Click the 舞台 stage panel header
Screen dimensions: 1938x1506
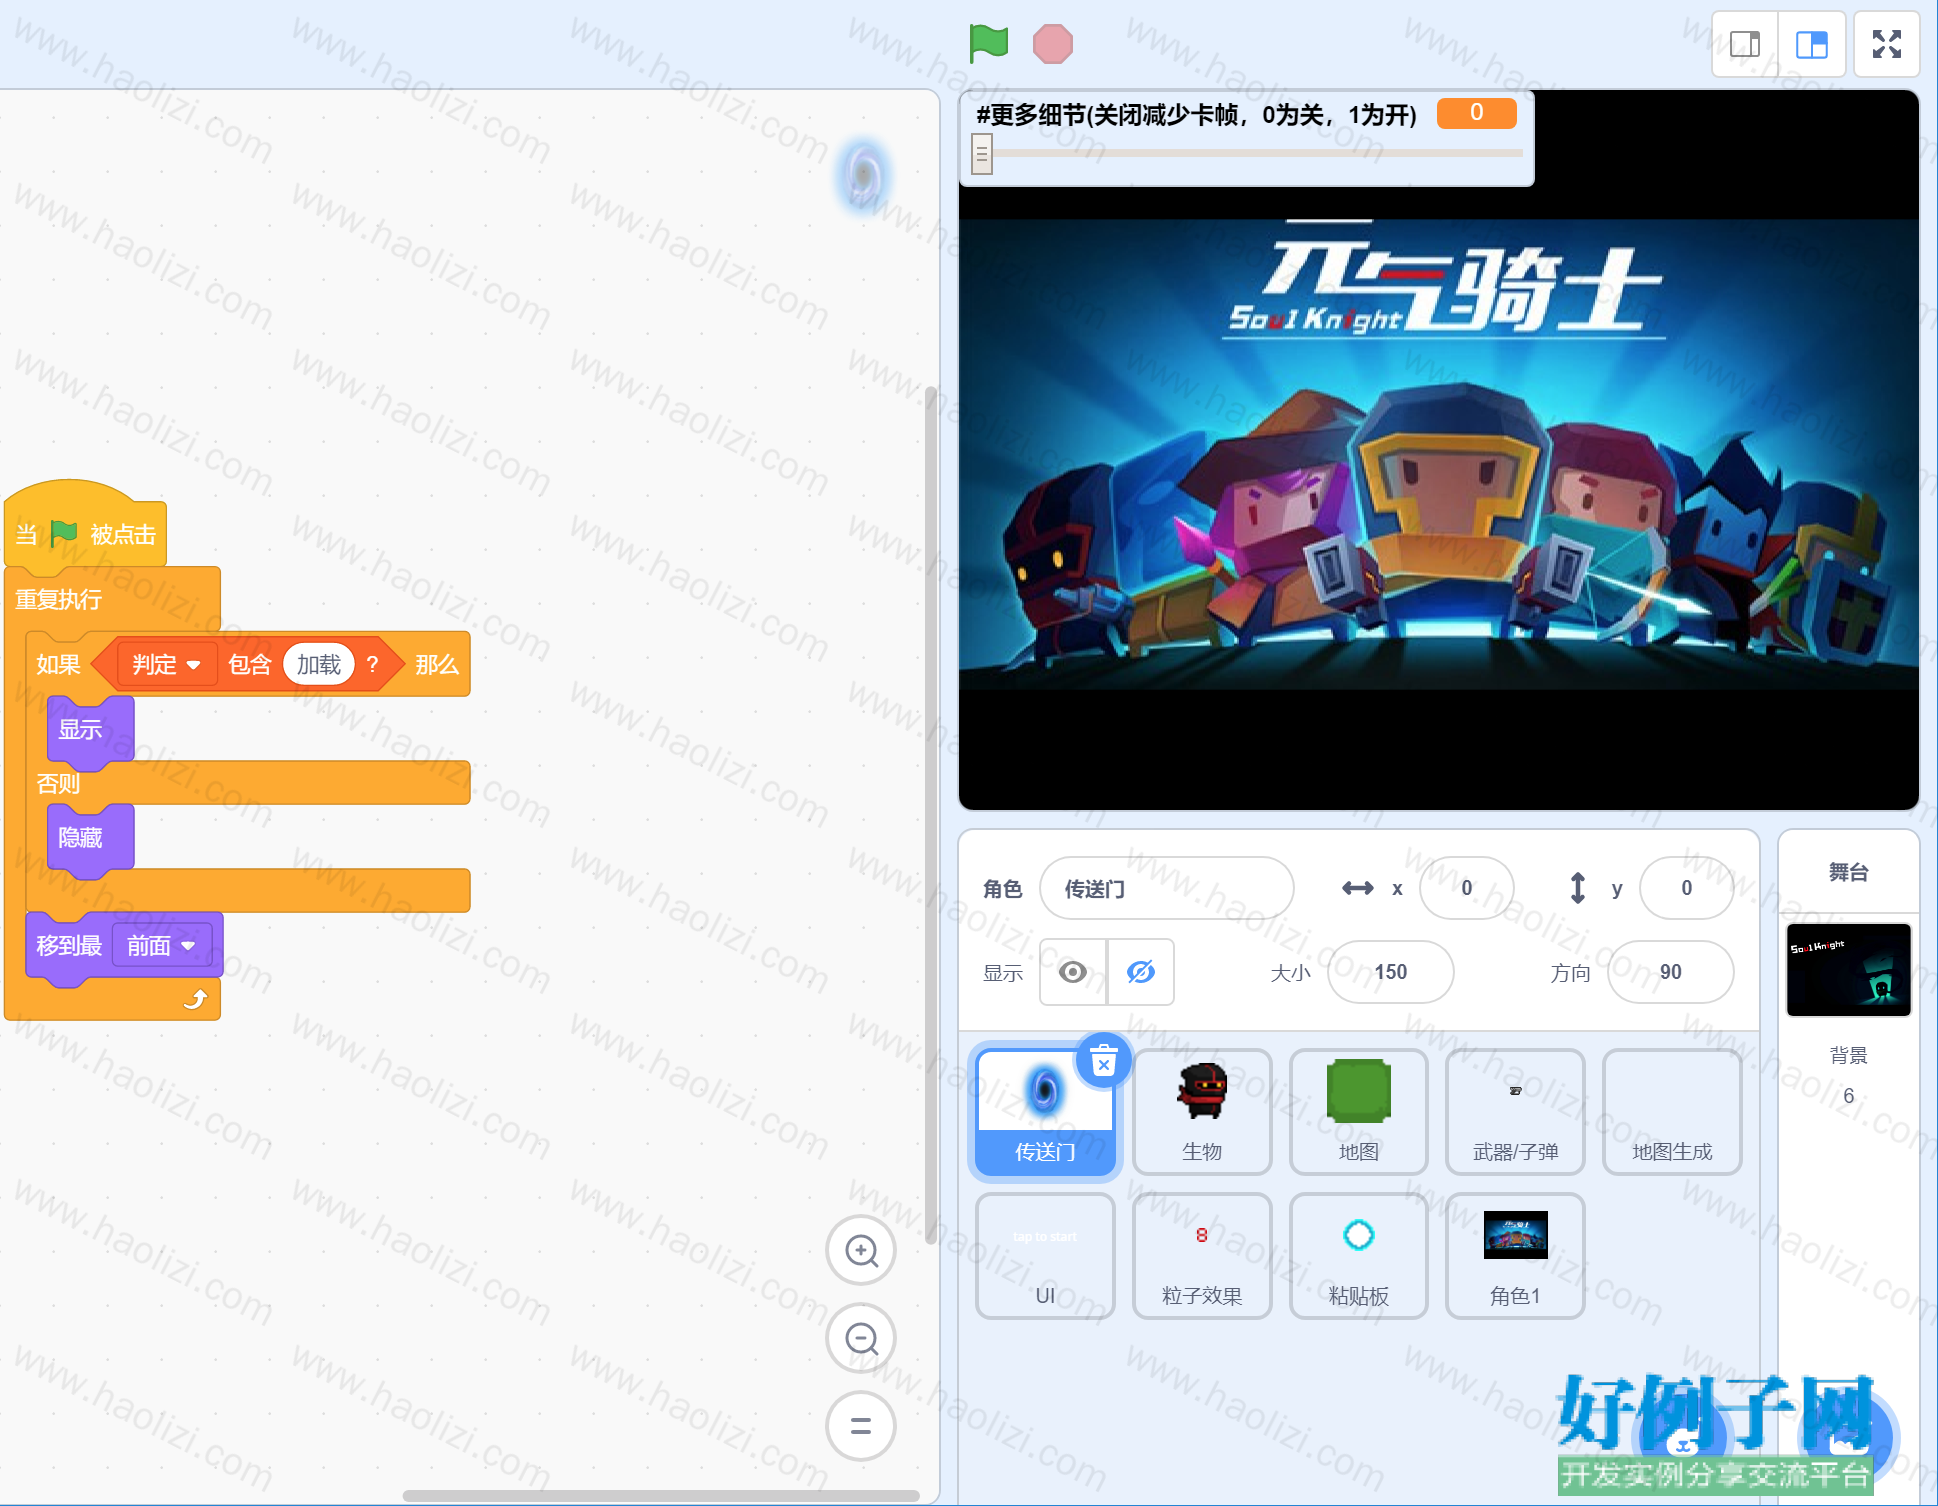click(1849, 872)
